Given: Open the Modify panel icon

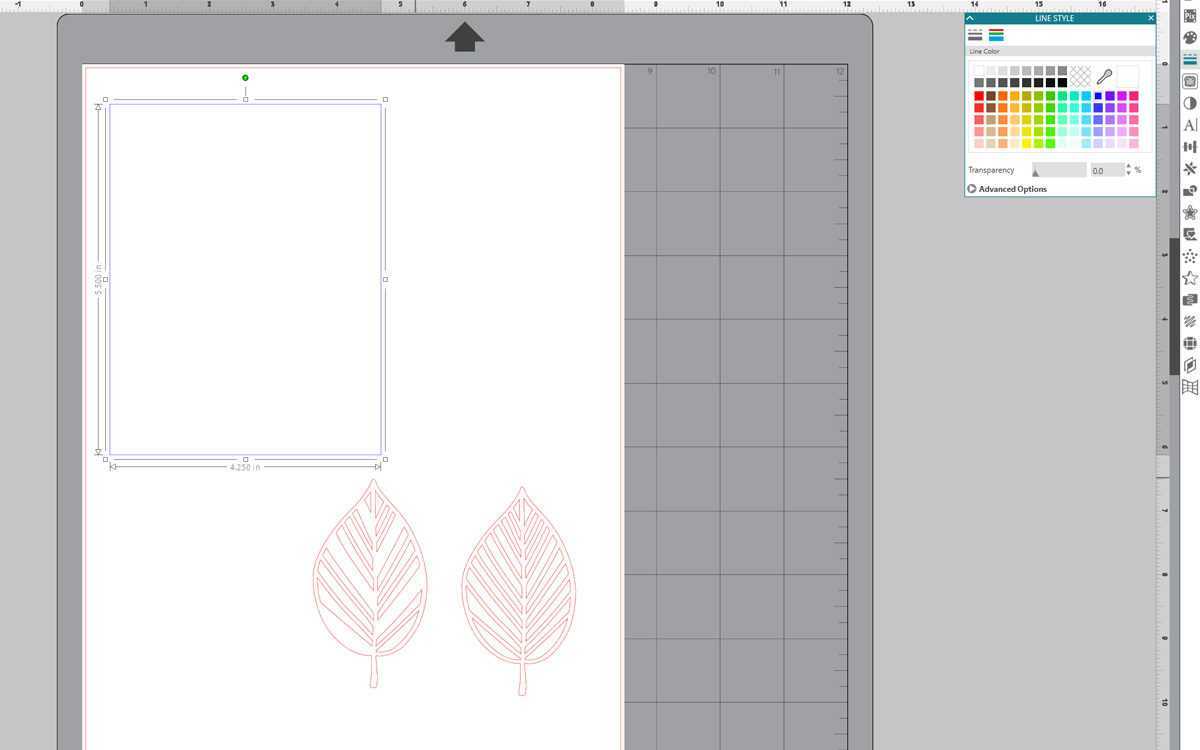Looking at the screenshot, I should tap(1190, 191).
